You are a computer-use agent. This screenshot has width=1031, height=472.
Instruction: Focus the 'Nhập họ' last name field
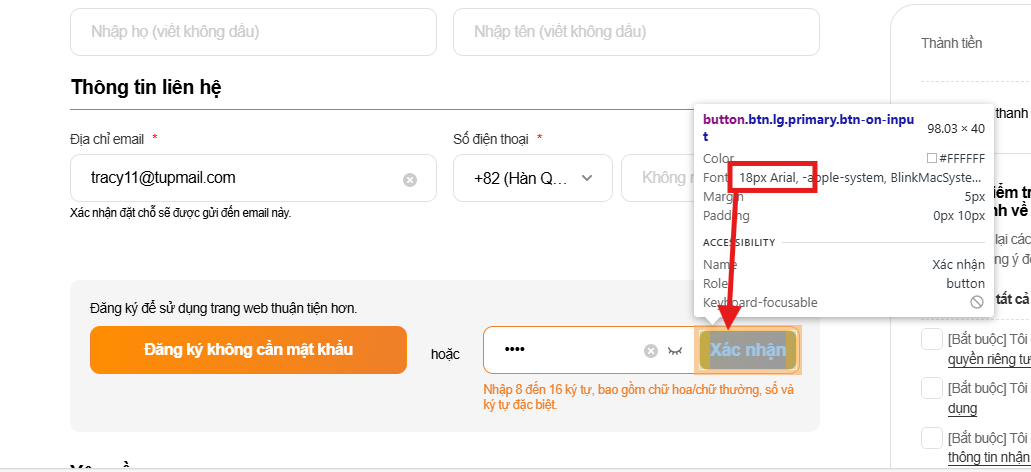[253, 32]
